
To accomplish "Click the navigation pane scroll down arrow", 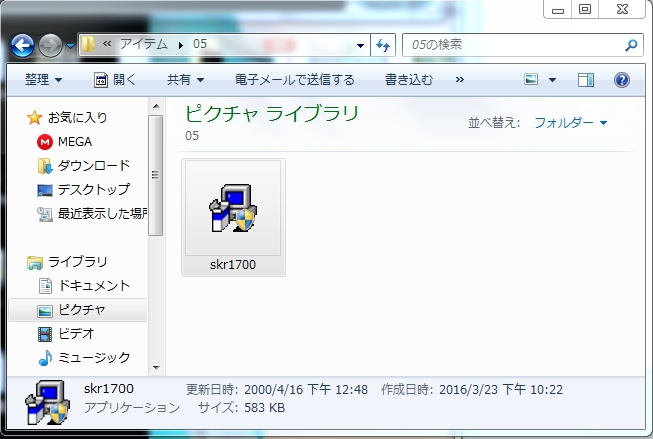I will tap(156, 367).
